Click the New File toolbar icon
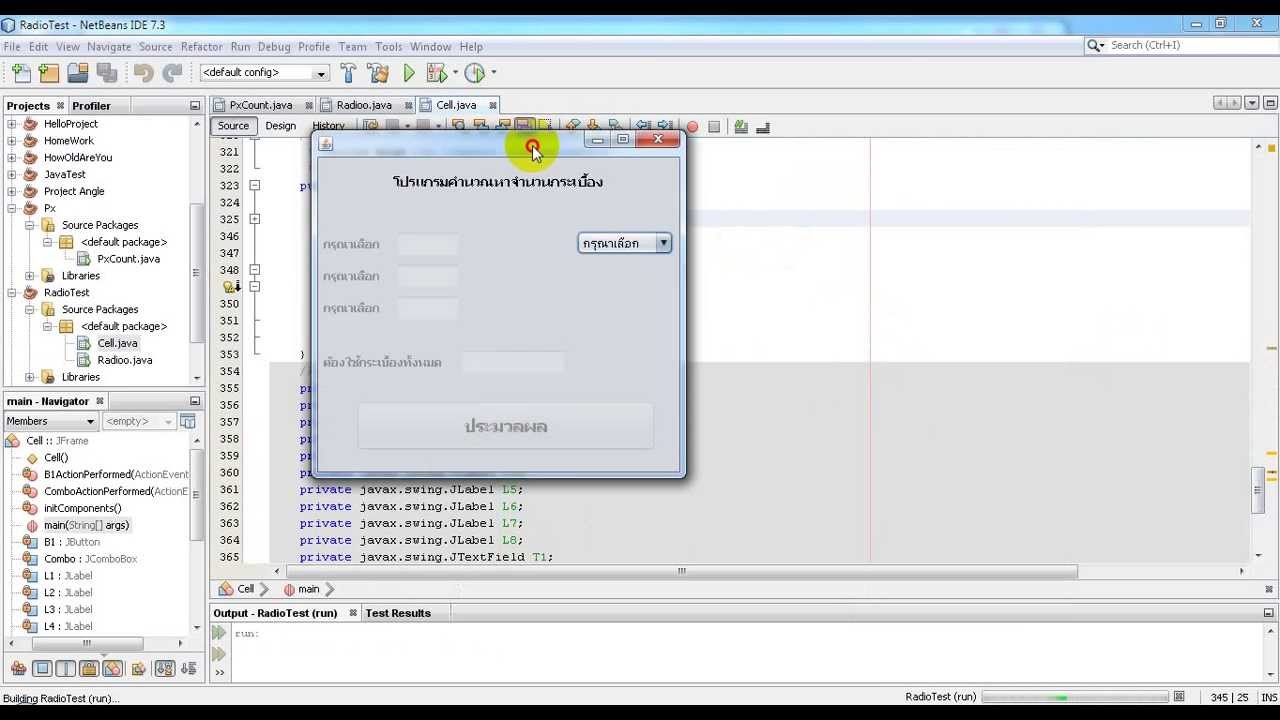Screen dimensions: 1280x720 [x=21, y=73]
